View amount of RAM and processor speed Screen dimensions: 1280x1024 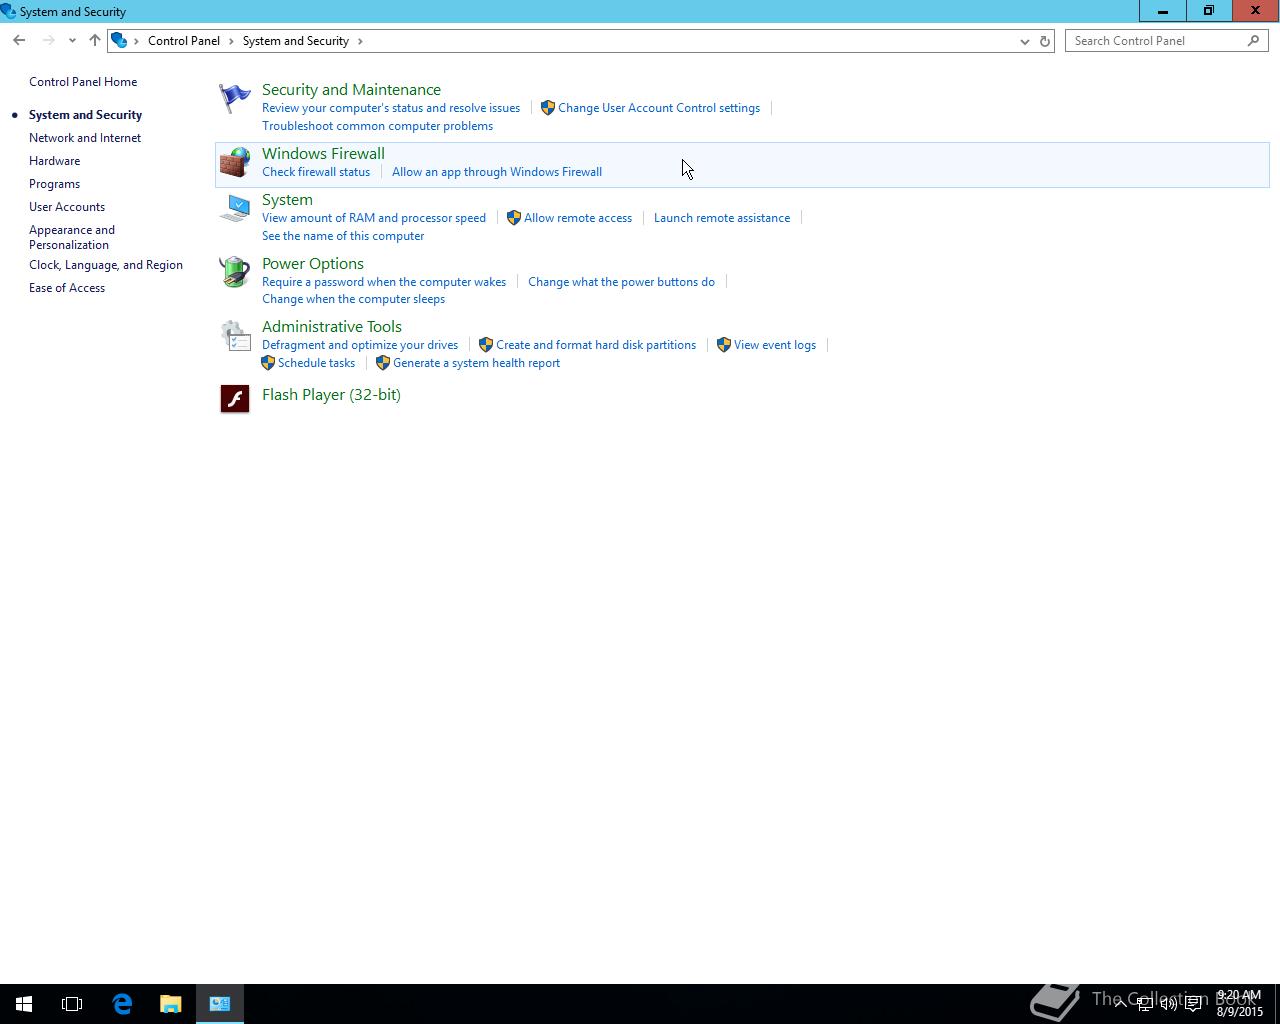374,218
